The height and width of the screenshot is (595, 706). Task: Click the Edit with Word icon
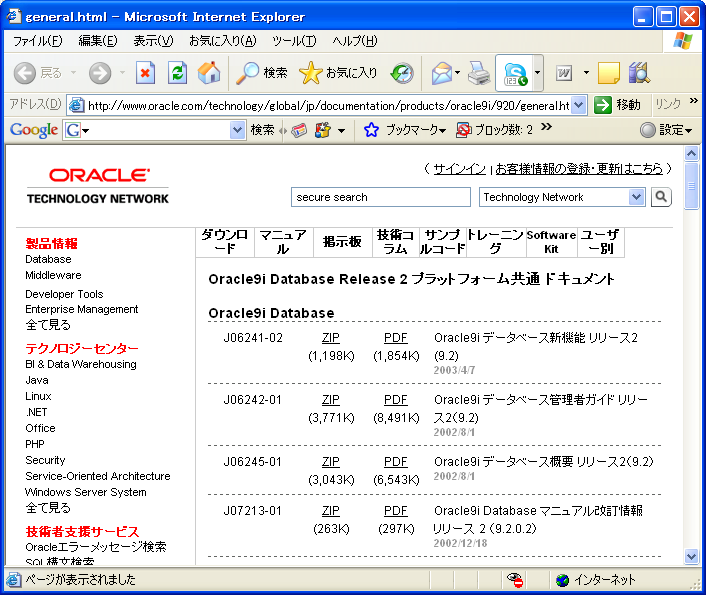(x=564, y=73)
